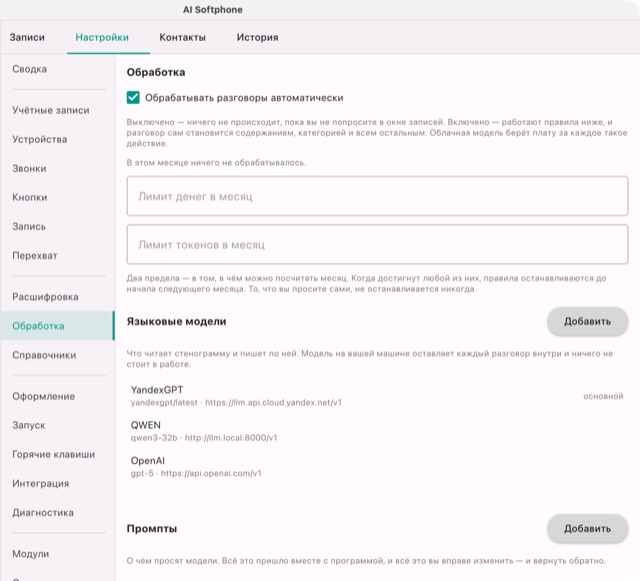Select the YandexGPT model row
Viewport: 640px width, 581px height.
tap(377, 396)
